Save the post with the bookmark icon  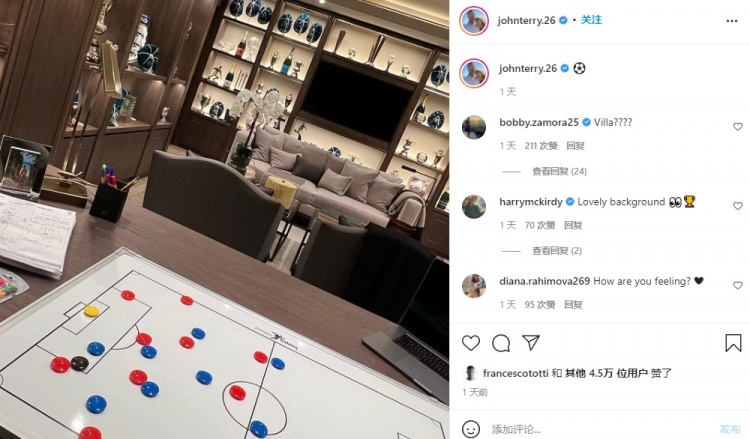733,343
